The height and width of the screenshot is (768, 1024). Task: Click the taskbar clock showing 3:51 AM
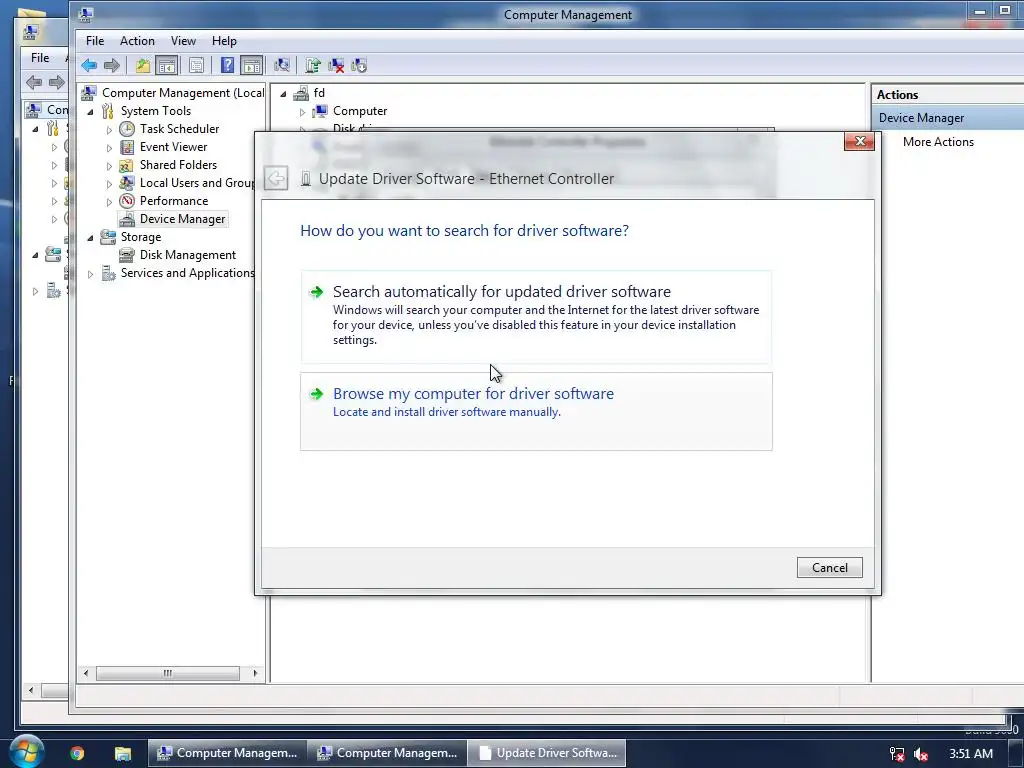(971, 754)
